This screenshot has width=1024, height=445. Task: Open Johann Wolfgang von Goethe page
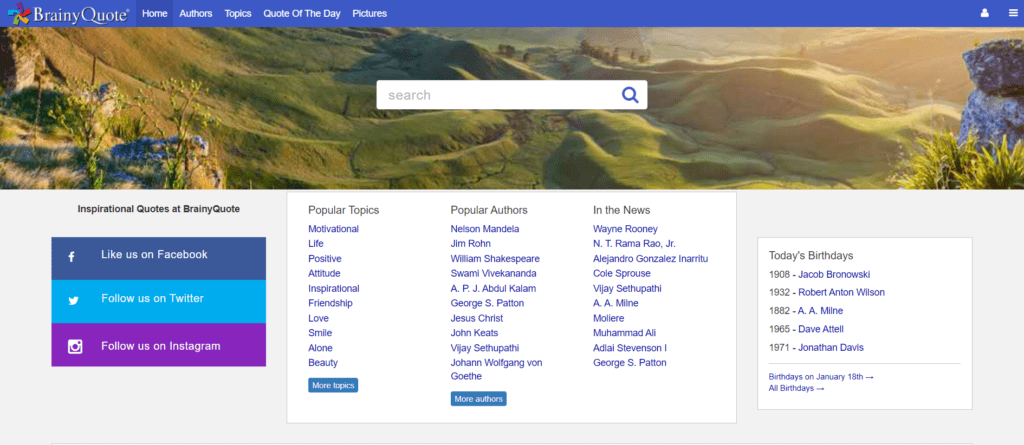tap(496, 369)
